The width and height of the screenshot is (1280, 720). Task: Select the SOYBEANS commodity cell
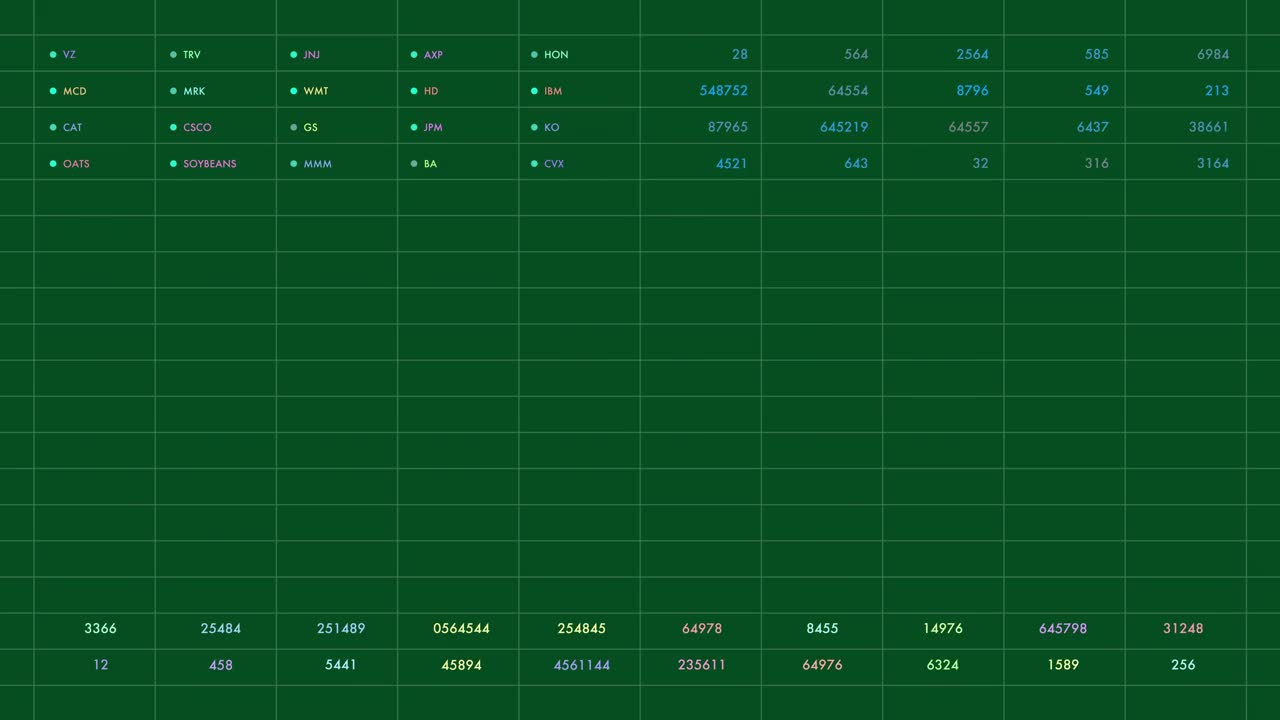click(215, 162)
